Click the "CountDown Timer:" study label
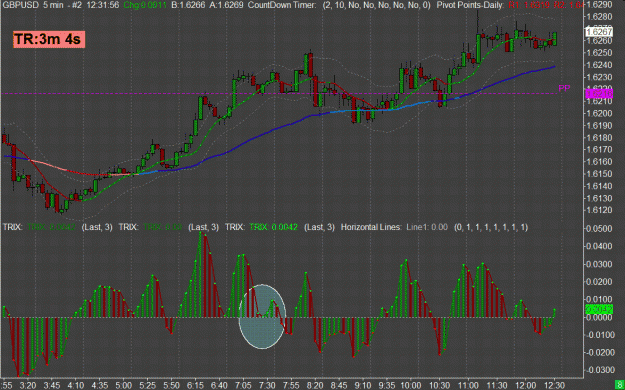The image size is (625, 390). coord(282,5)
